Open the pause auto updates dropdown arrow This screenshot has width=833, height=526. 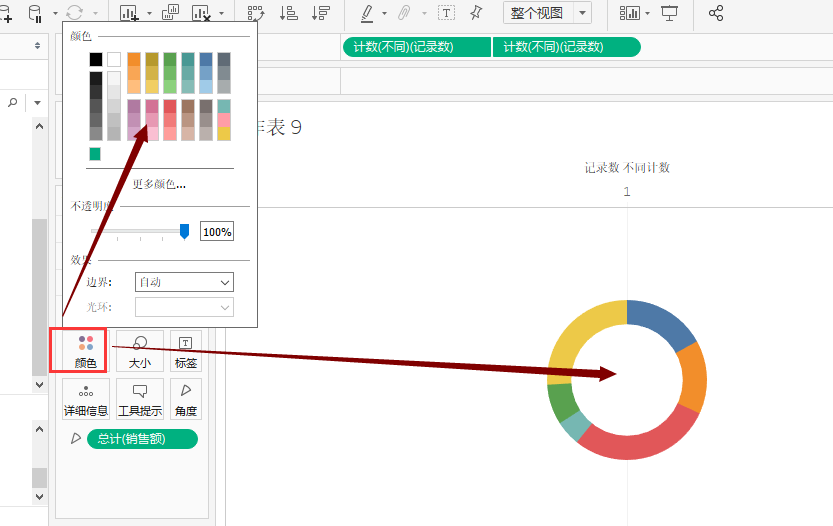[x=55, y=13]
